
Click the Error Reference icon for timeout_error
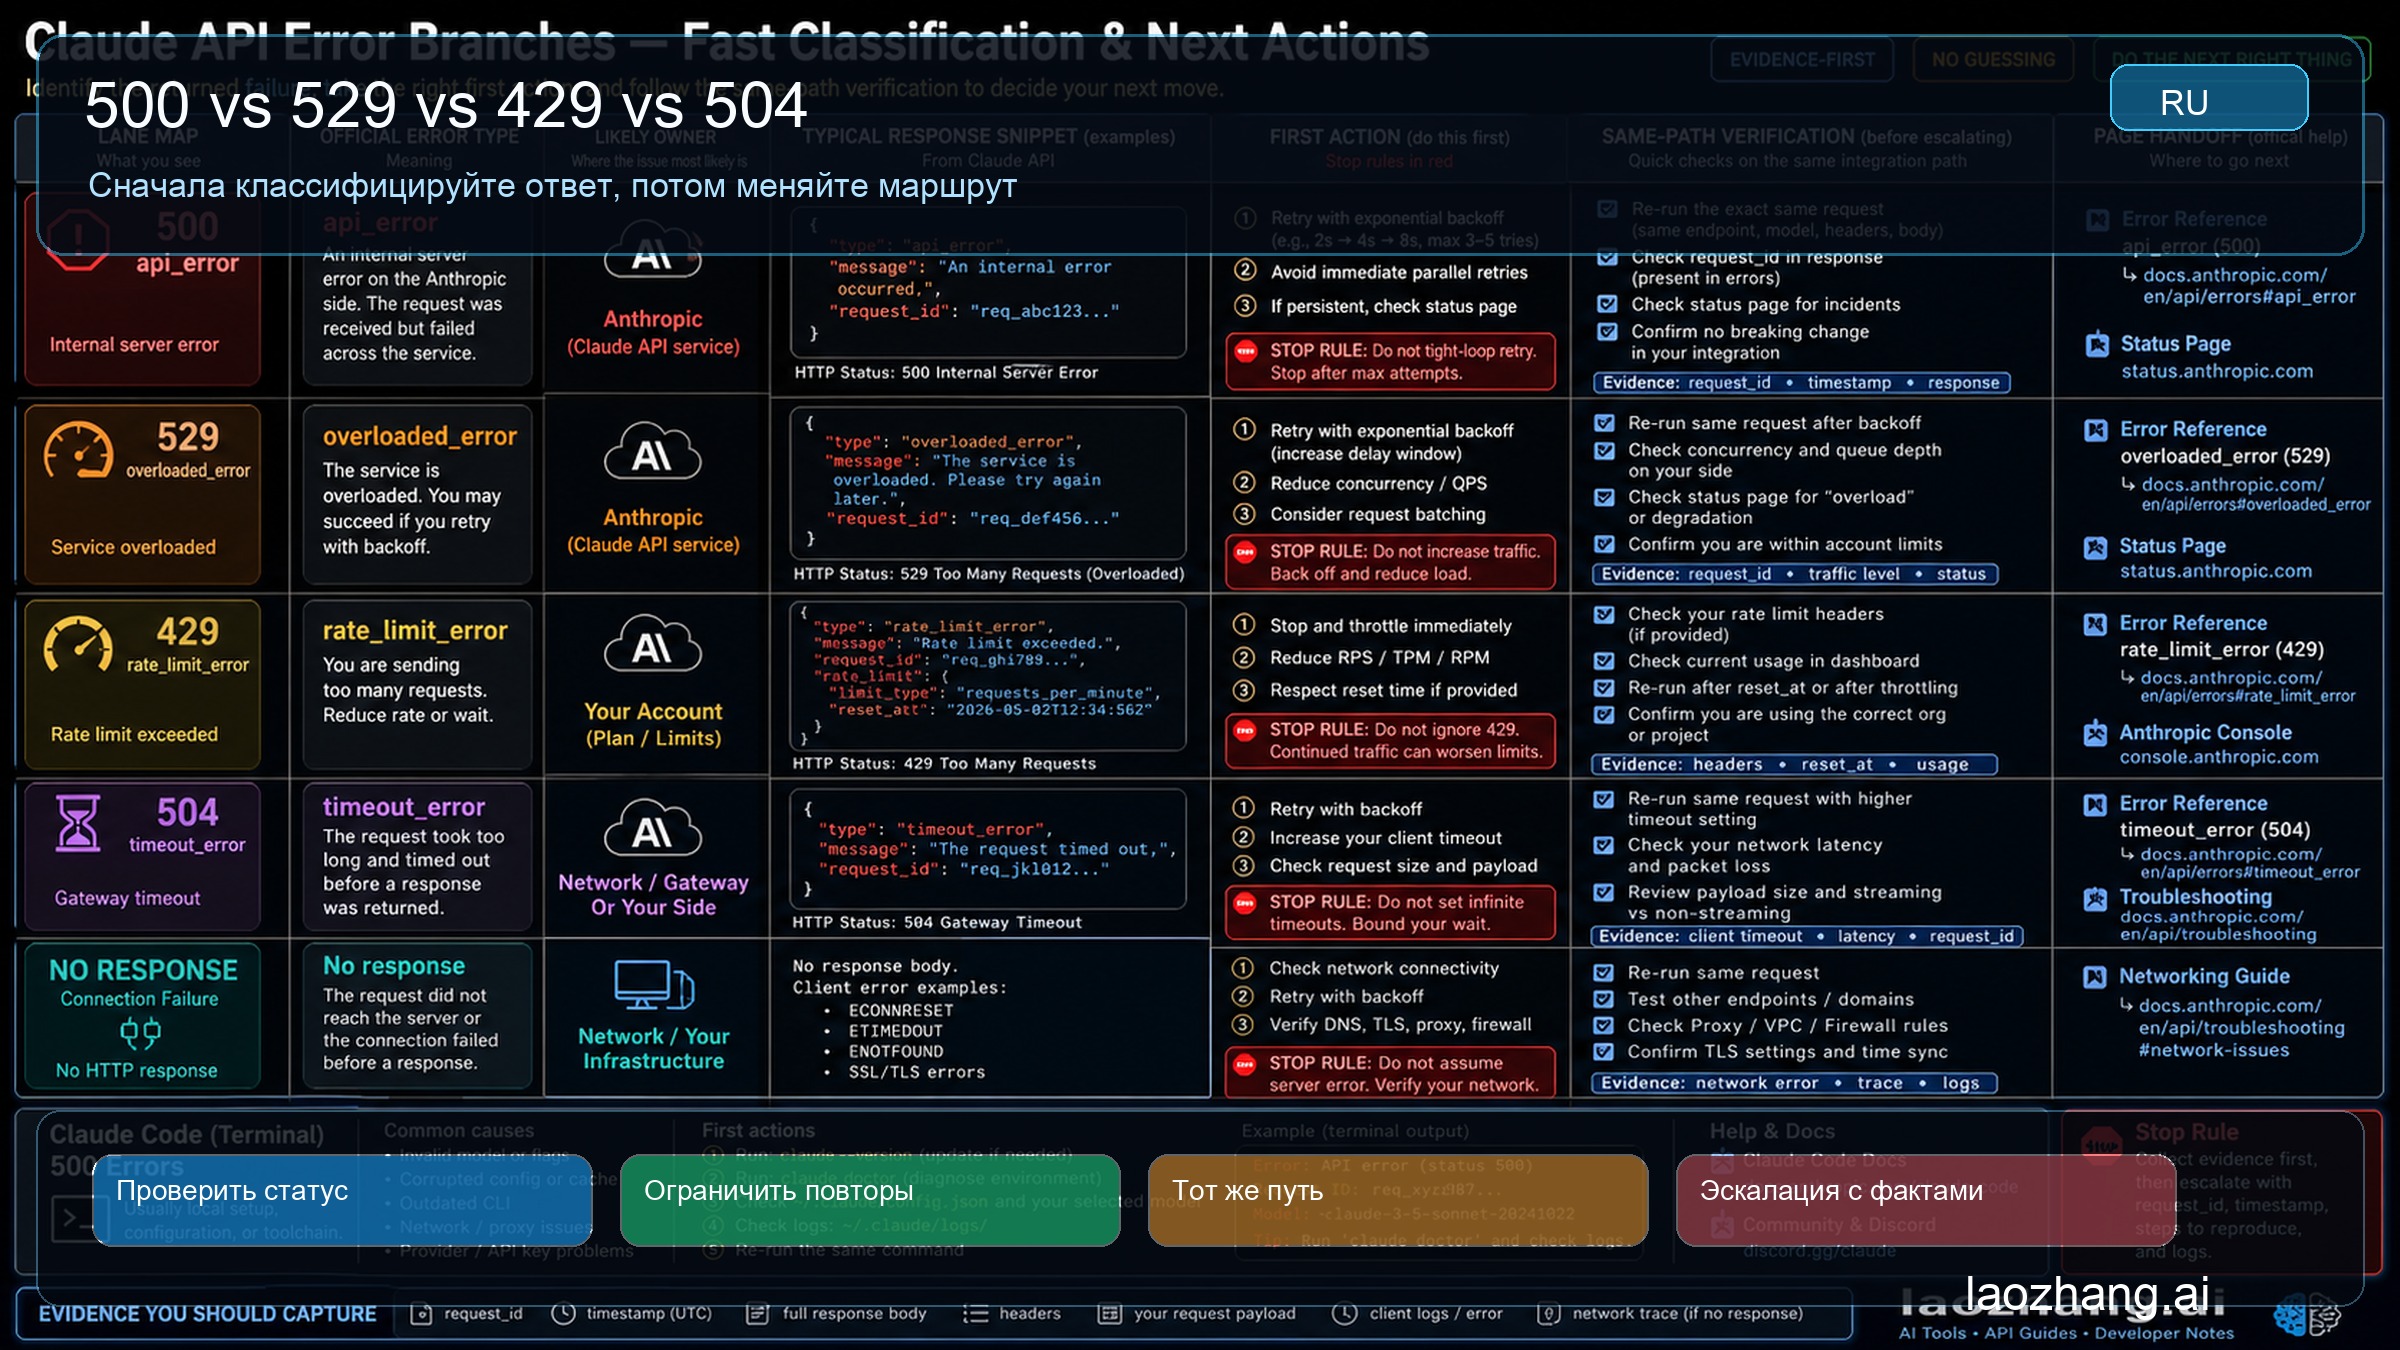pyautogui.click(x=2095, y=805)
